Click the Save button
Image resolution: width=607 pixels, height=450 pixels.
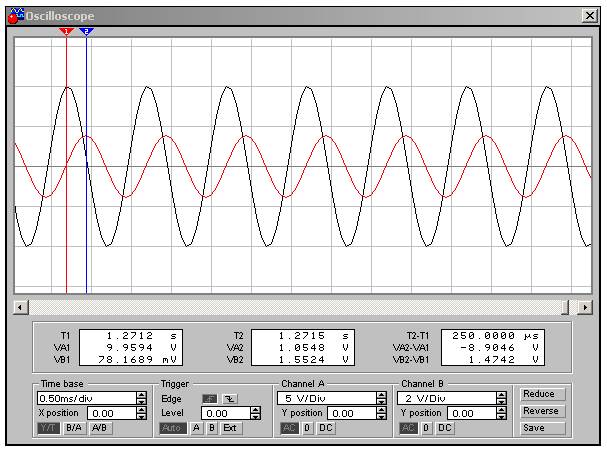[542, 428]
